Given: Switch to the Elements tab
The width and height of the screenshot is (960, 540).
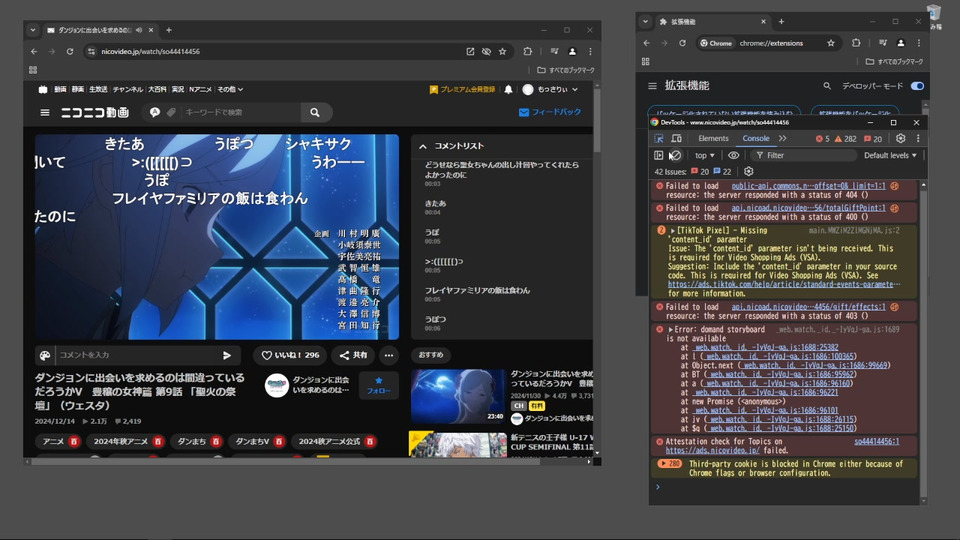Looking at the screenshot, I should click(x=713, y=139).
